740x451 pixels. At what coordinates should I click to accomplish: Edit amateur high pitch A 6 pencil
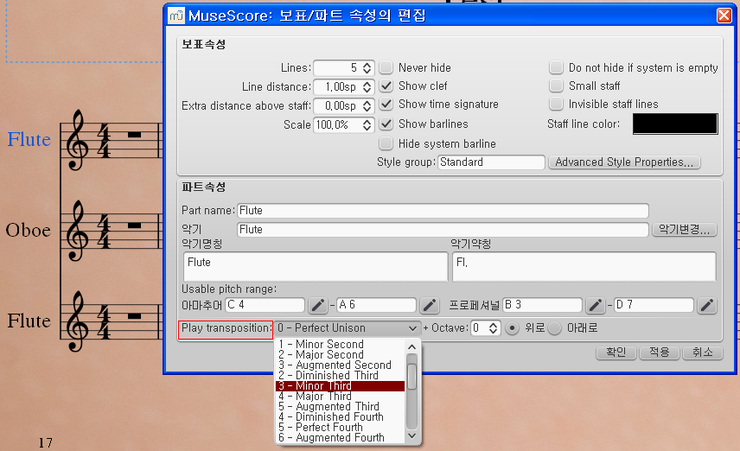429,306
